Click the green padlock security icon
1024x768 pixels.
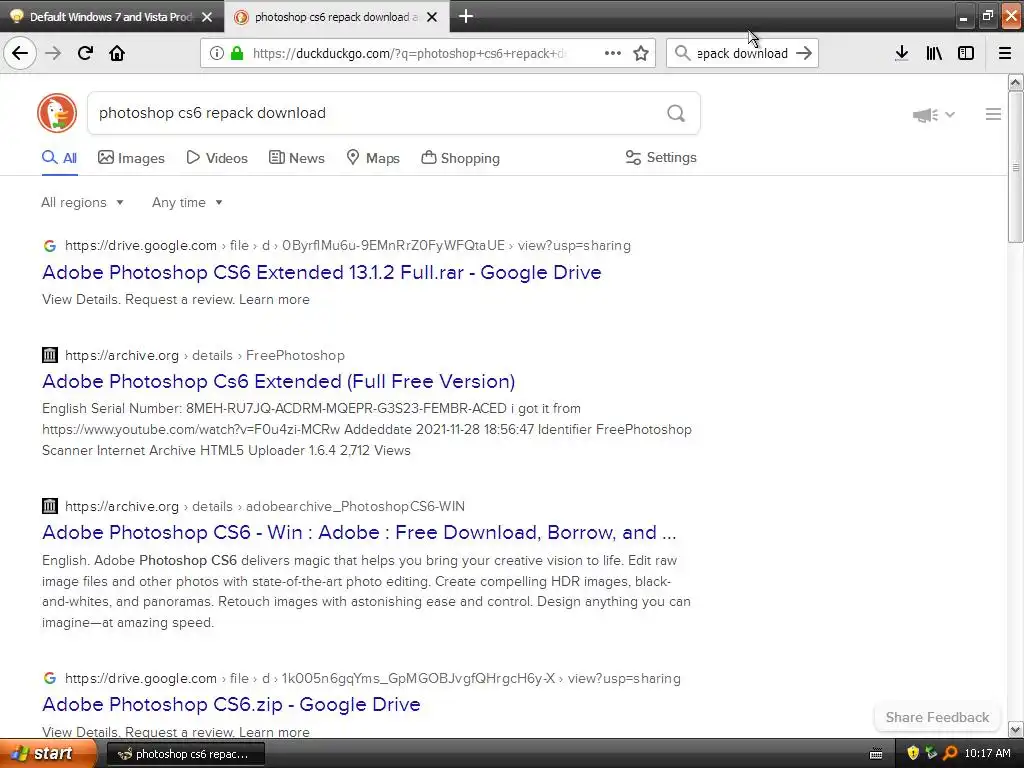click(x=237, y=53)
